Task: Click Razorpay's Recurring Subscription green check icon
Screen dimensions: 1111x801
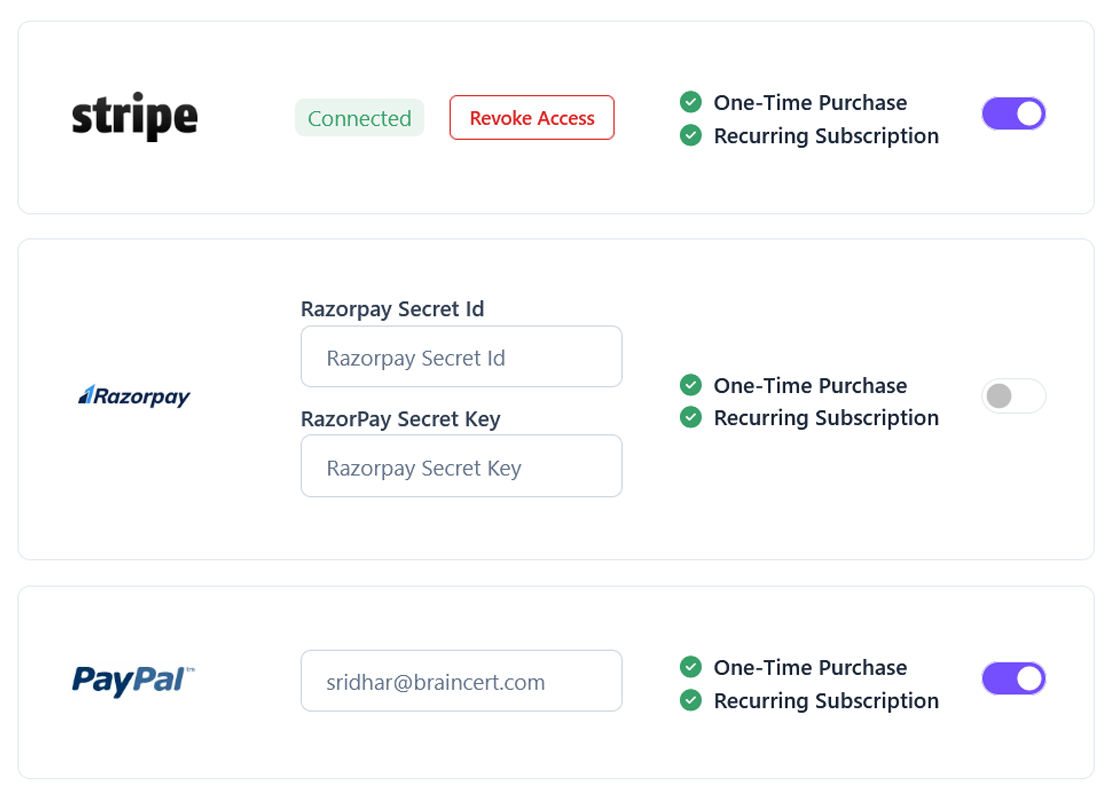Action: [690, 417]
